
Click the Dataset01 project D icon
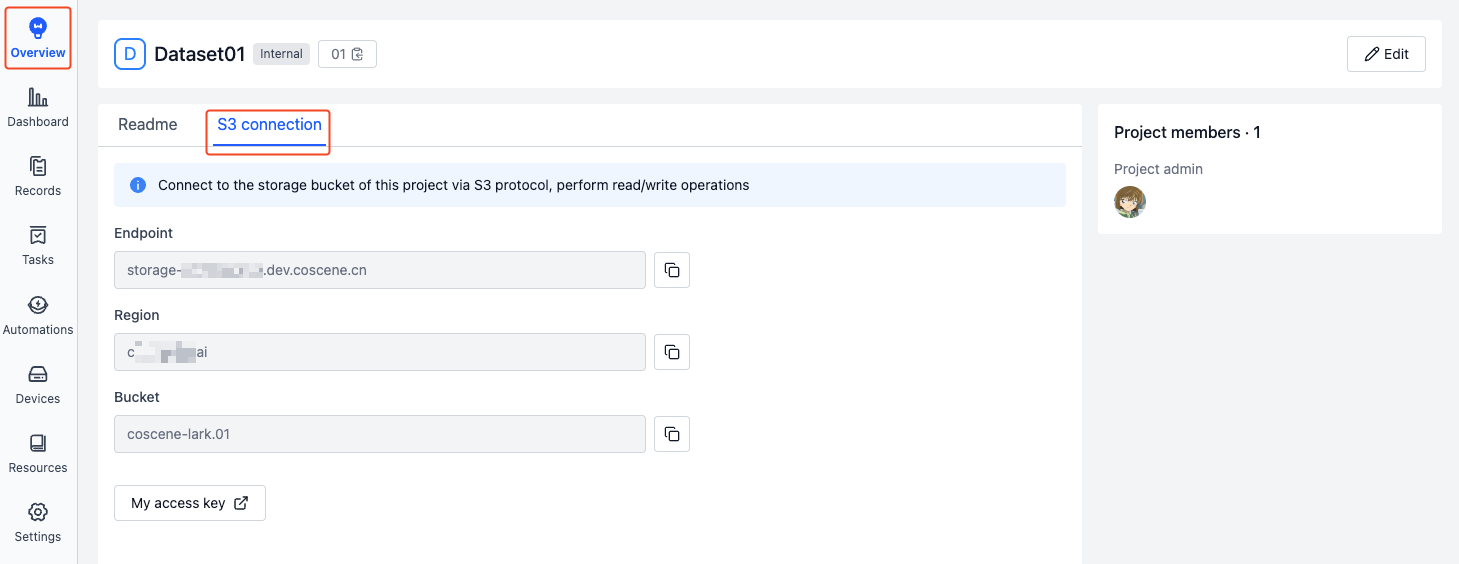(130, 54)
